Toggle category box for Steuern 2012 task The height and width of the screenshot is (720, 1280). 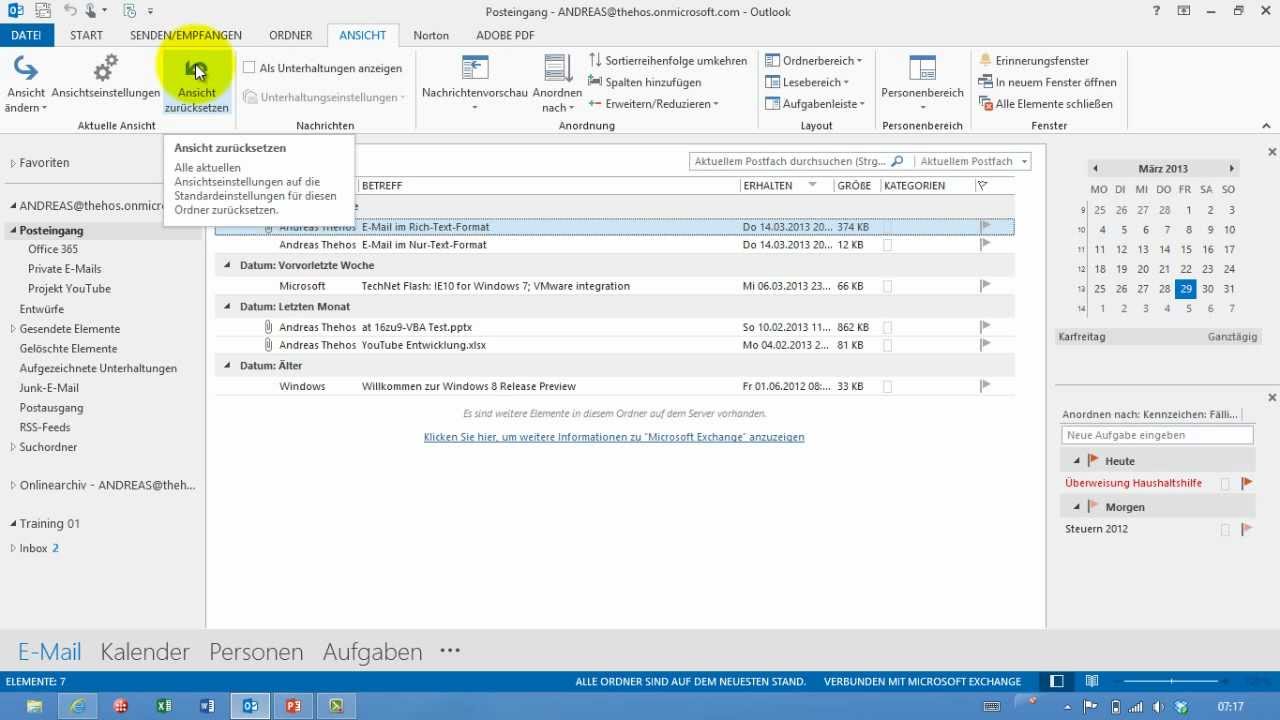(1225, 530)
